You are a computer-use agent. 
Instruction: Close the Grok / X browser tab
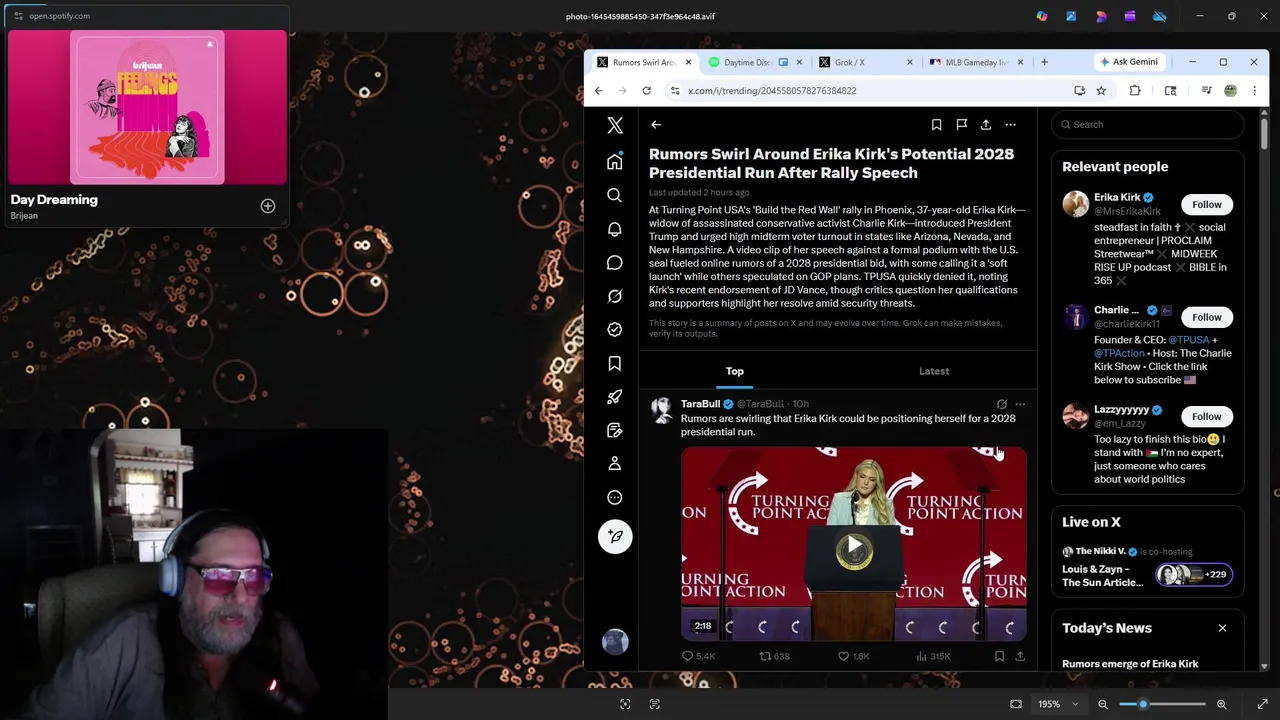pos(909,62)
